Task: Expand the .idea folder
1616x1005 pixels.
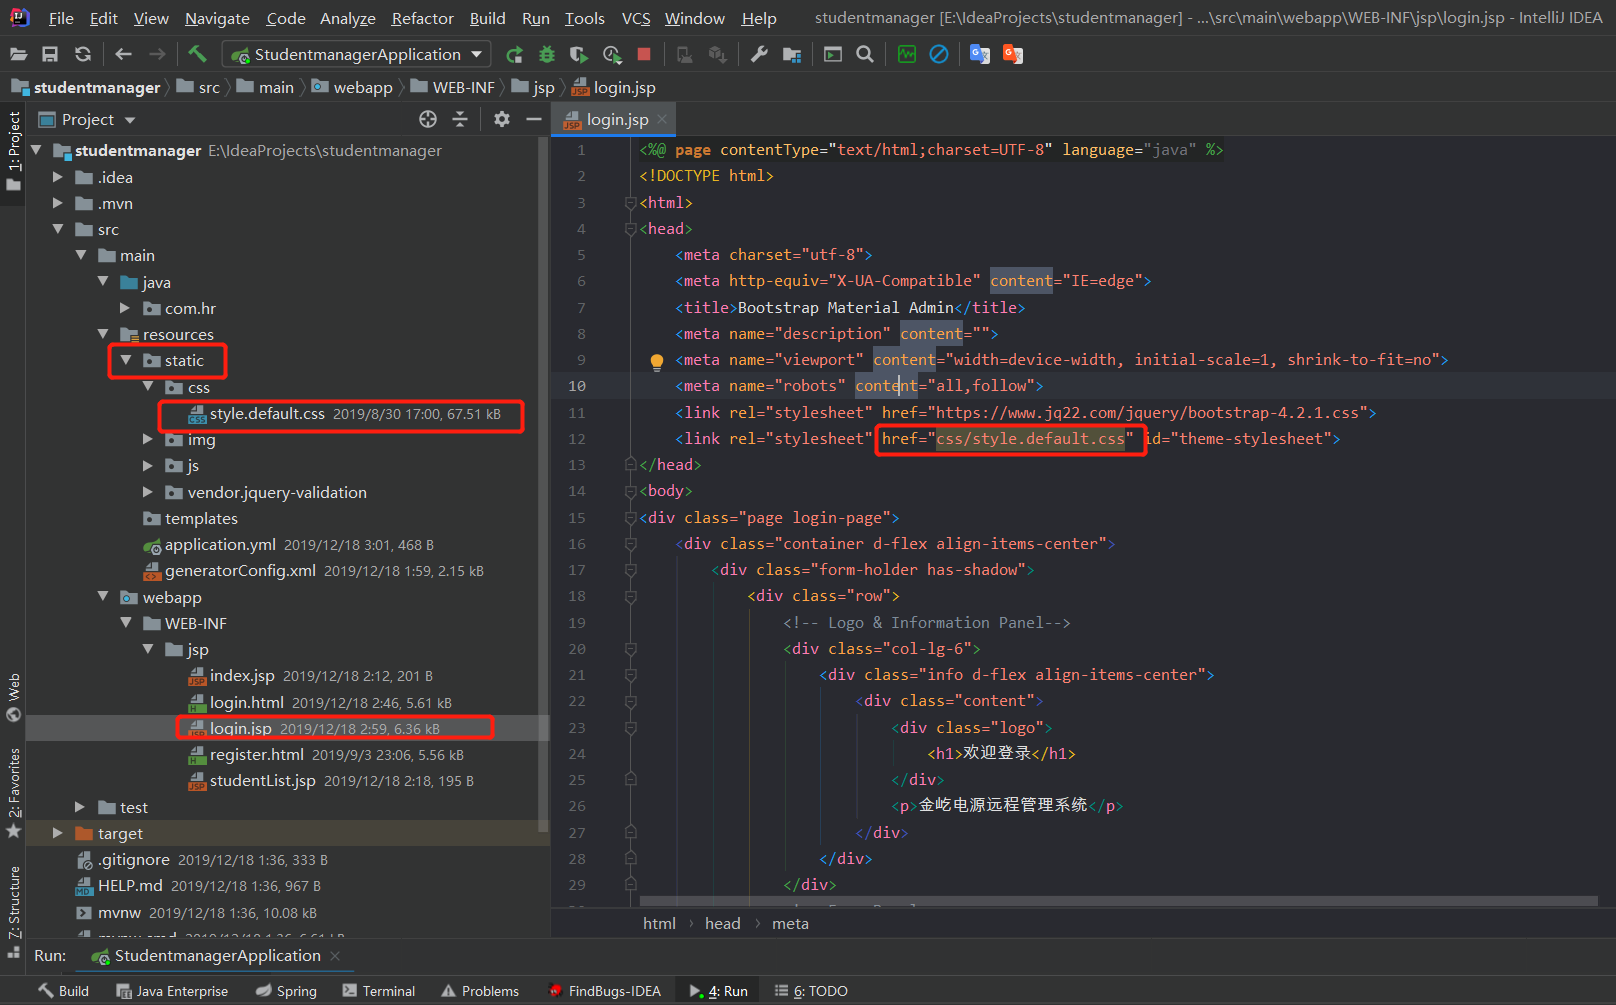Action: pos(58,177)
